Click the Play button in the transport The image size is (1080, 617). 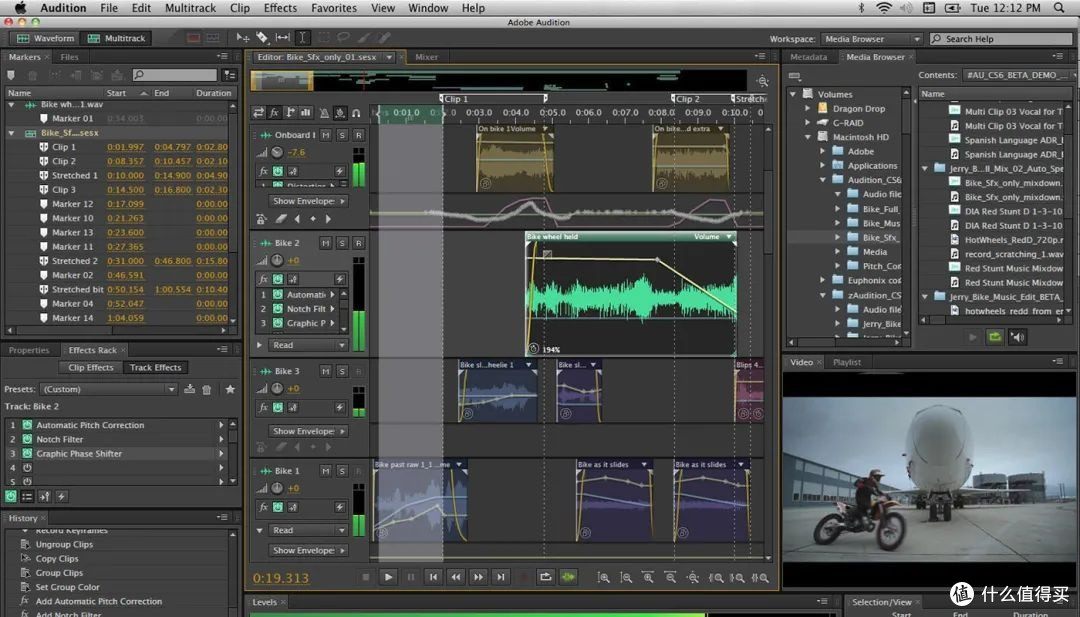click(388, 577)
